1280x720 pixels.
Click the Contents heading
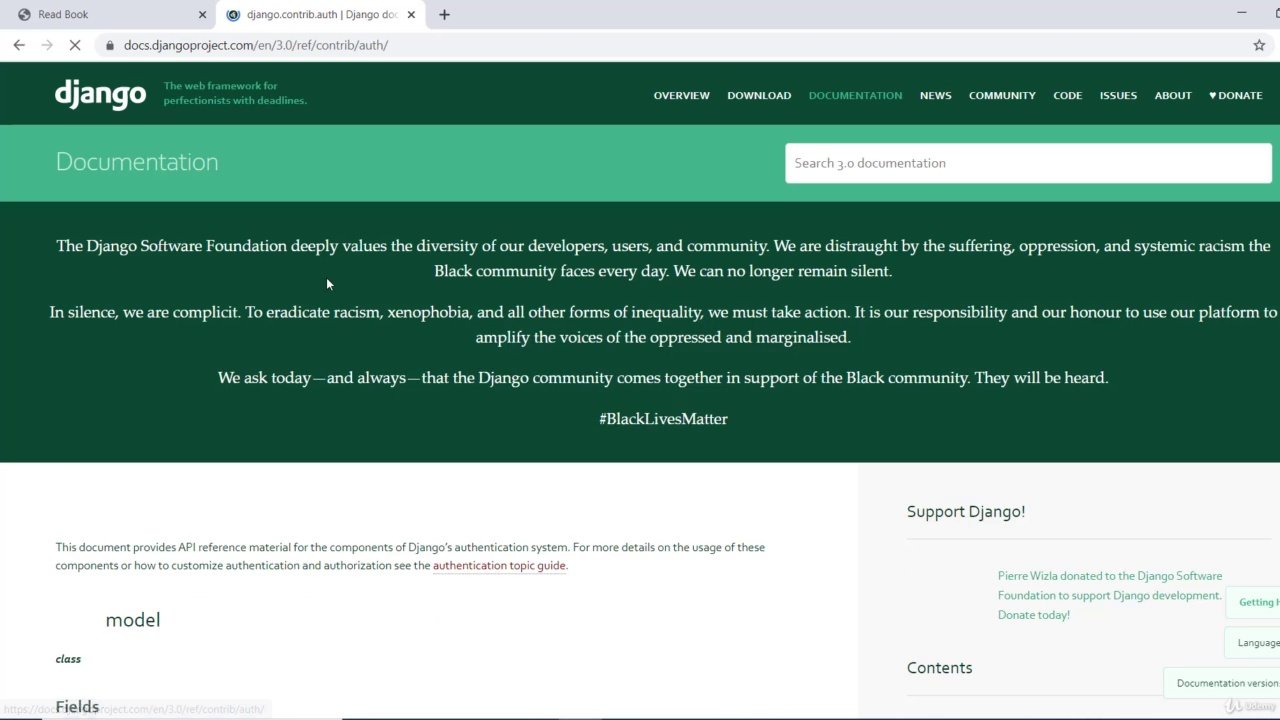tap(939, 668)
